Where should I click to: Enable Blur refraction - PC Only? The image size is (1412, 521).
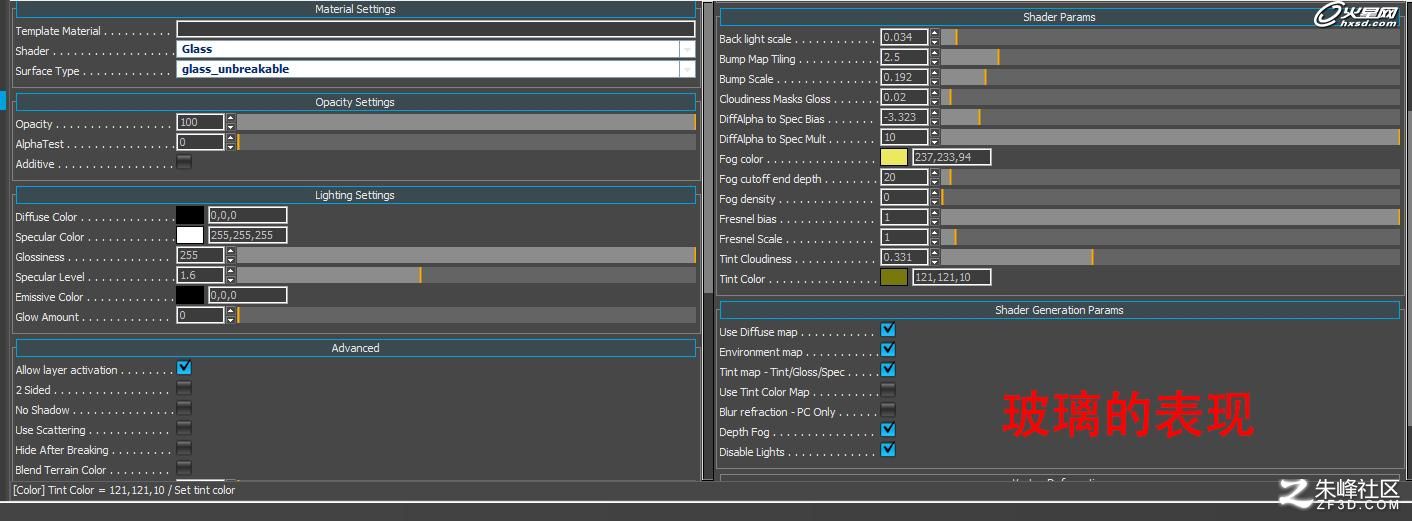pyautogui.click(x=888, y=410)
